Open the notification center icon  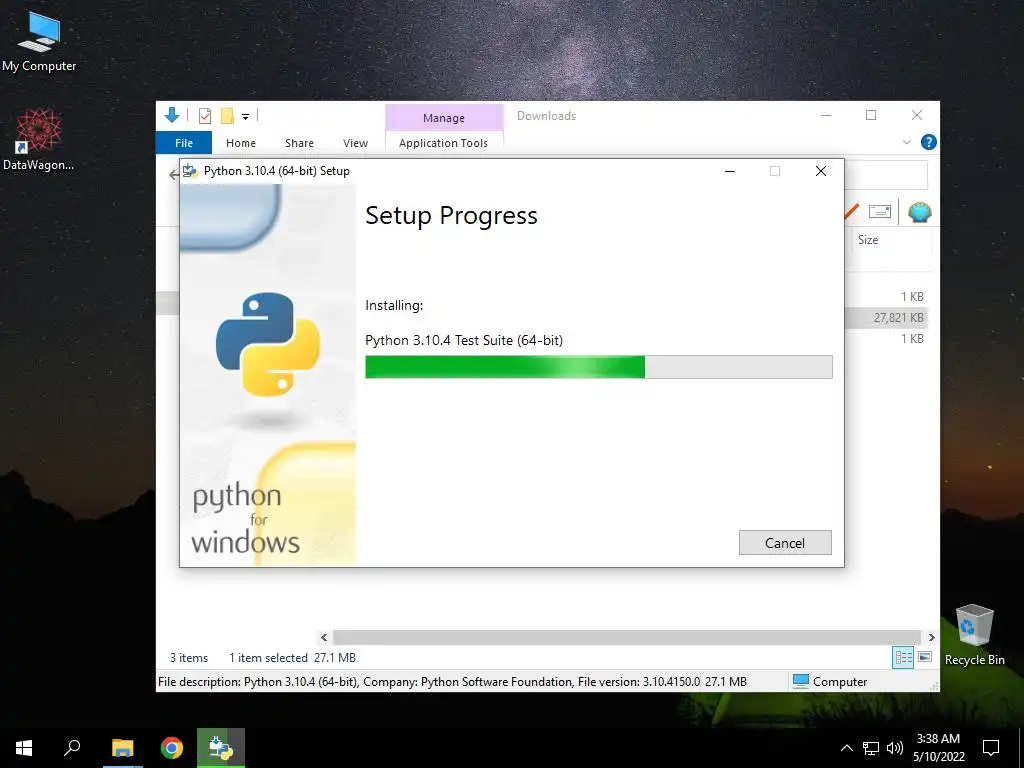pyautogui.click(x=991, y=748)
